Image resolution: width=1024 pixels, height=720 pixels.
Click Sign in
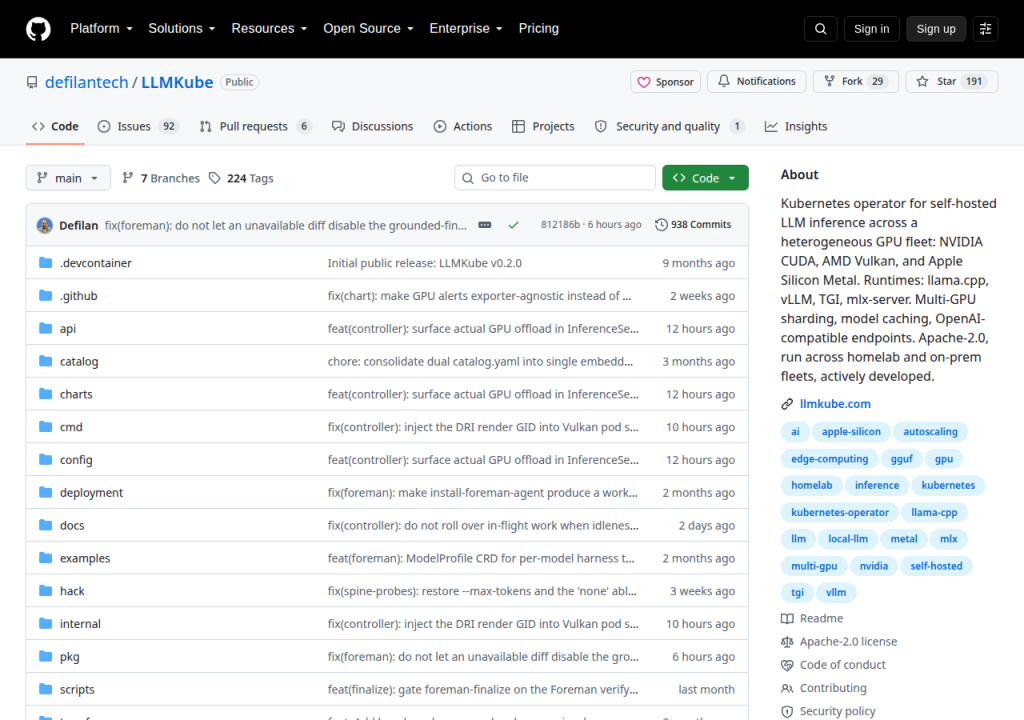(x=871, y=29)
